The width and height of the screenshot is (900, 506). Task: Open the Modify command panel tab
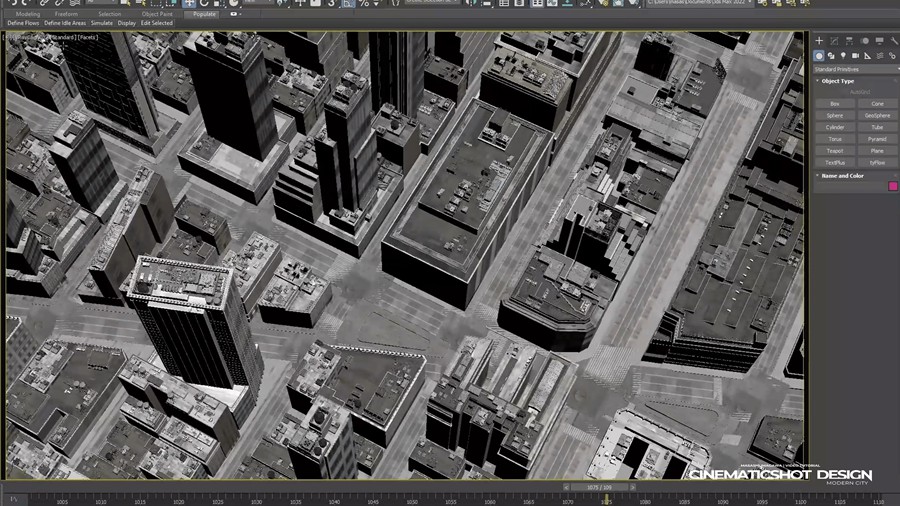[x=834, y=41]
